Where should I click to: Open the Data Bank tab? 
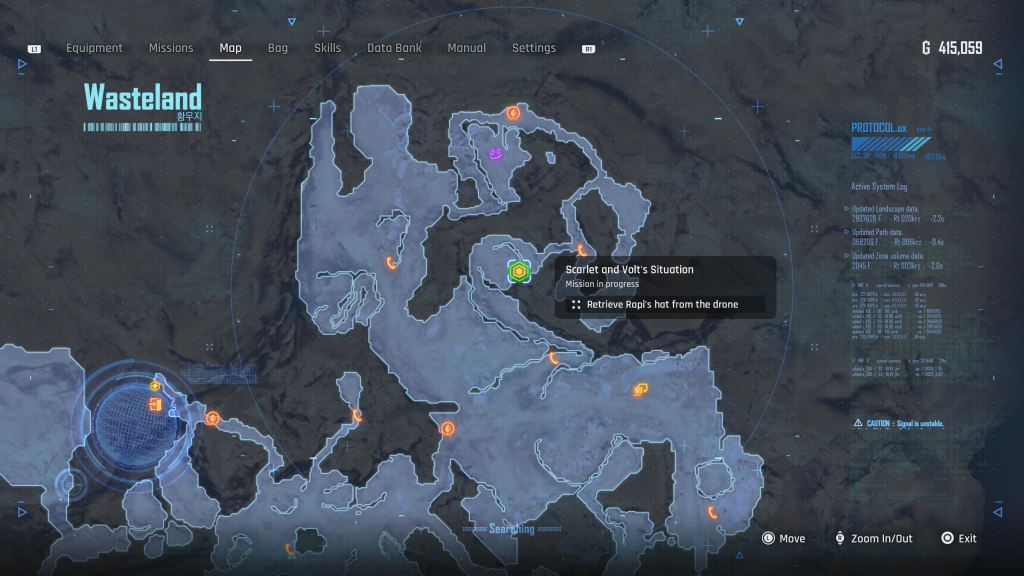pos(394,48)
